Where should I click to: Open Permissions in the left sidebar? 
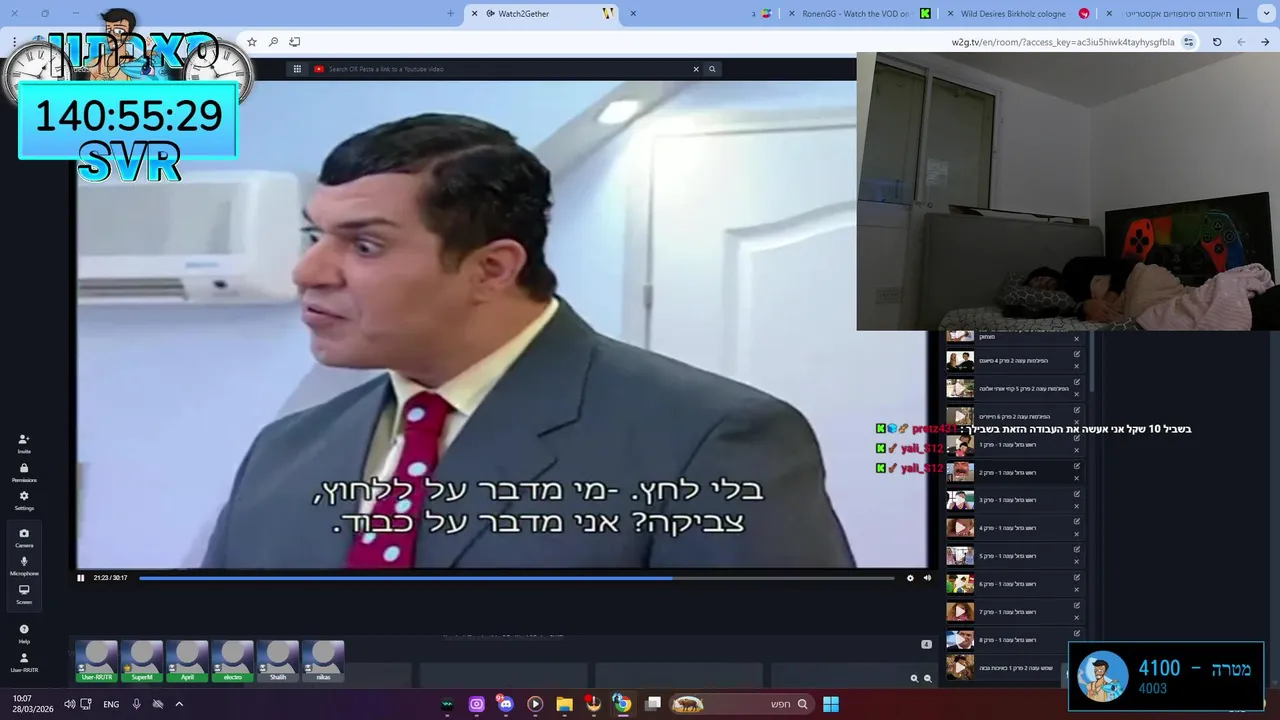click(24, 473)
